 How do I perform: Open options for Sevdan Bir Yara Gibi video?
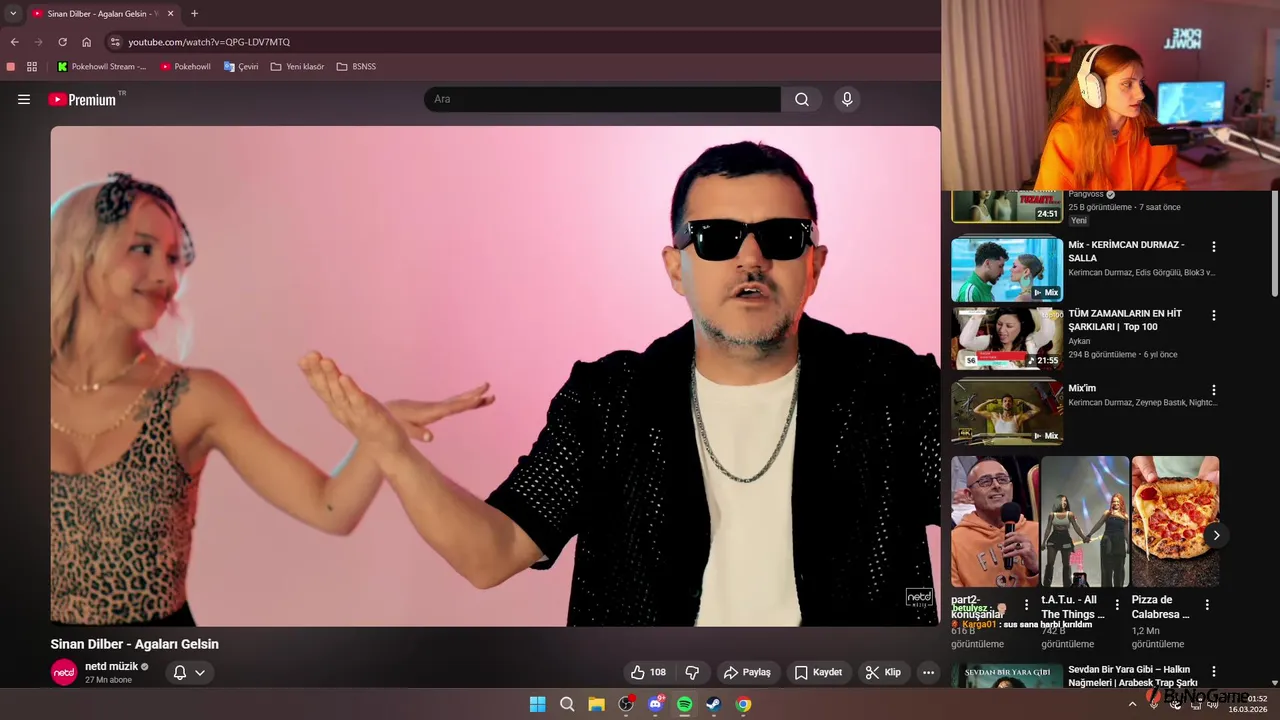click(x=1214, y=672)
